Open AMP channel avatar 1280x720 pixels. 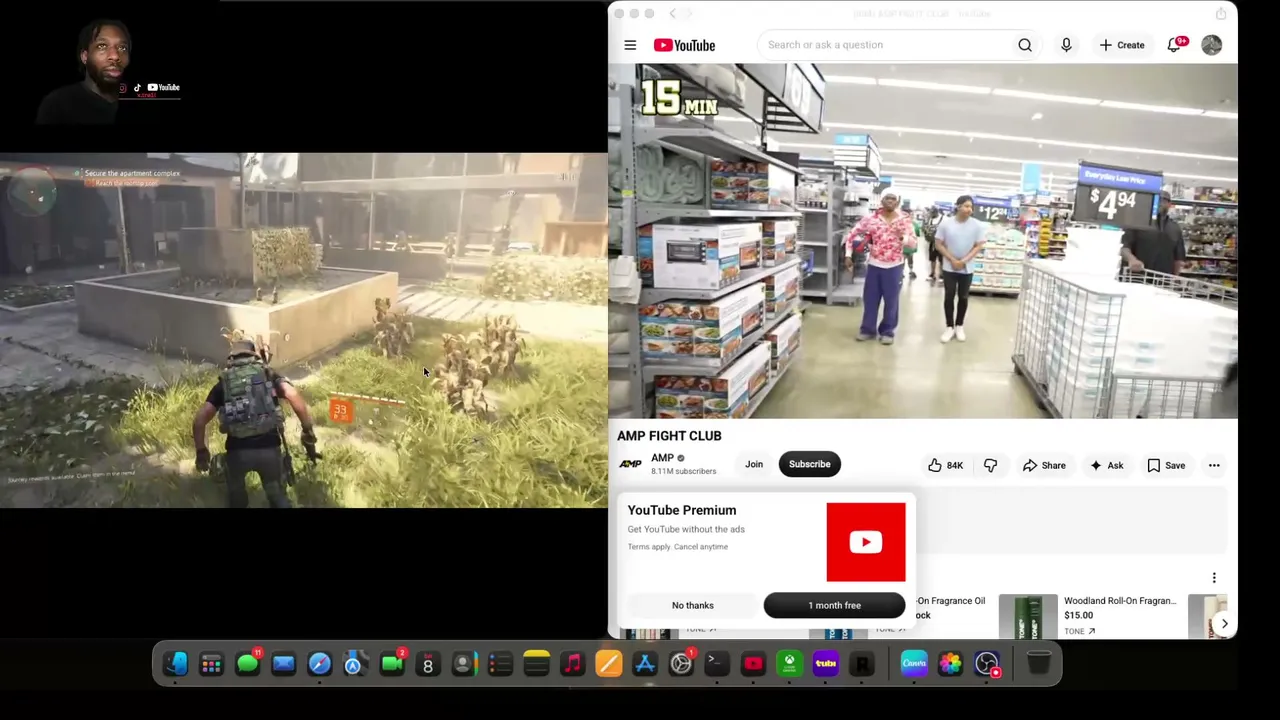(x=630, y=464)
